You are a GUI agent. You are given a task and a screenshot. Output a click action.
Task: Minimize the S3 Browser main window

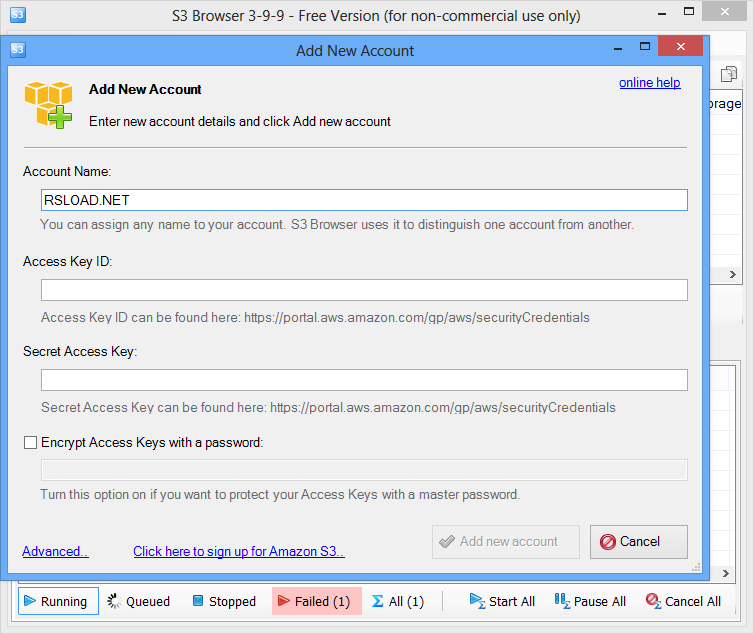point(662,13)
